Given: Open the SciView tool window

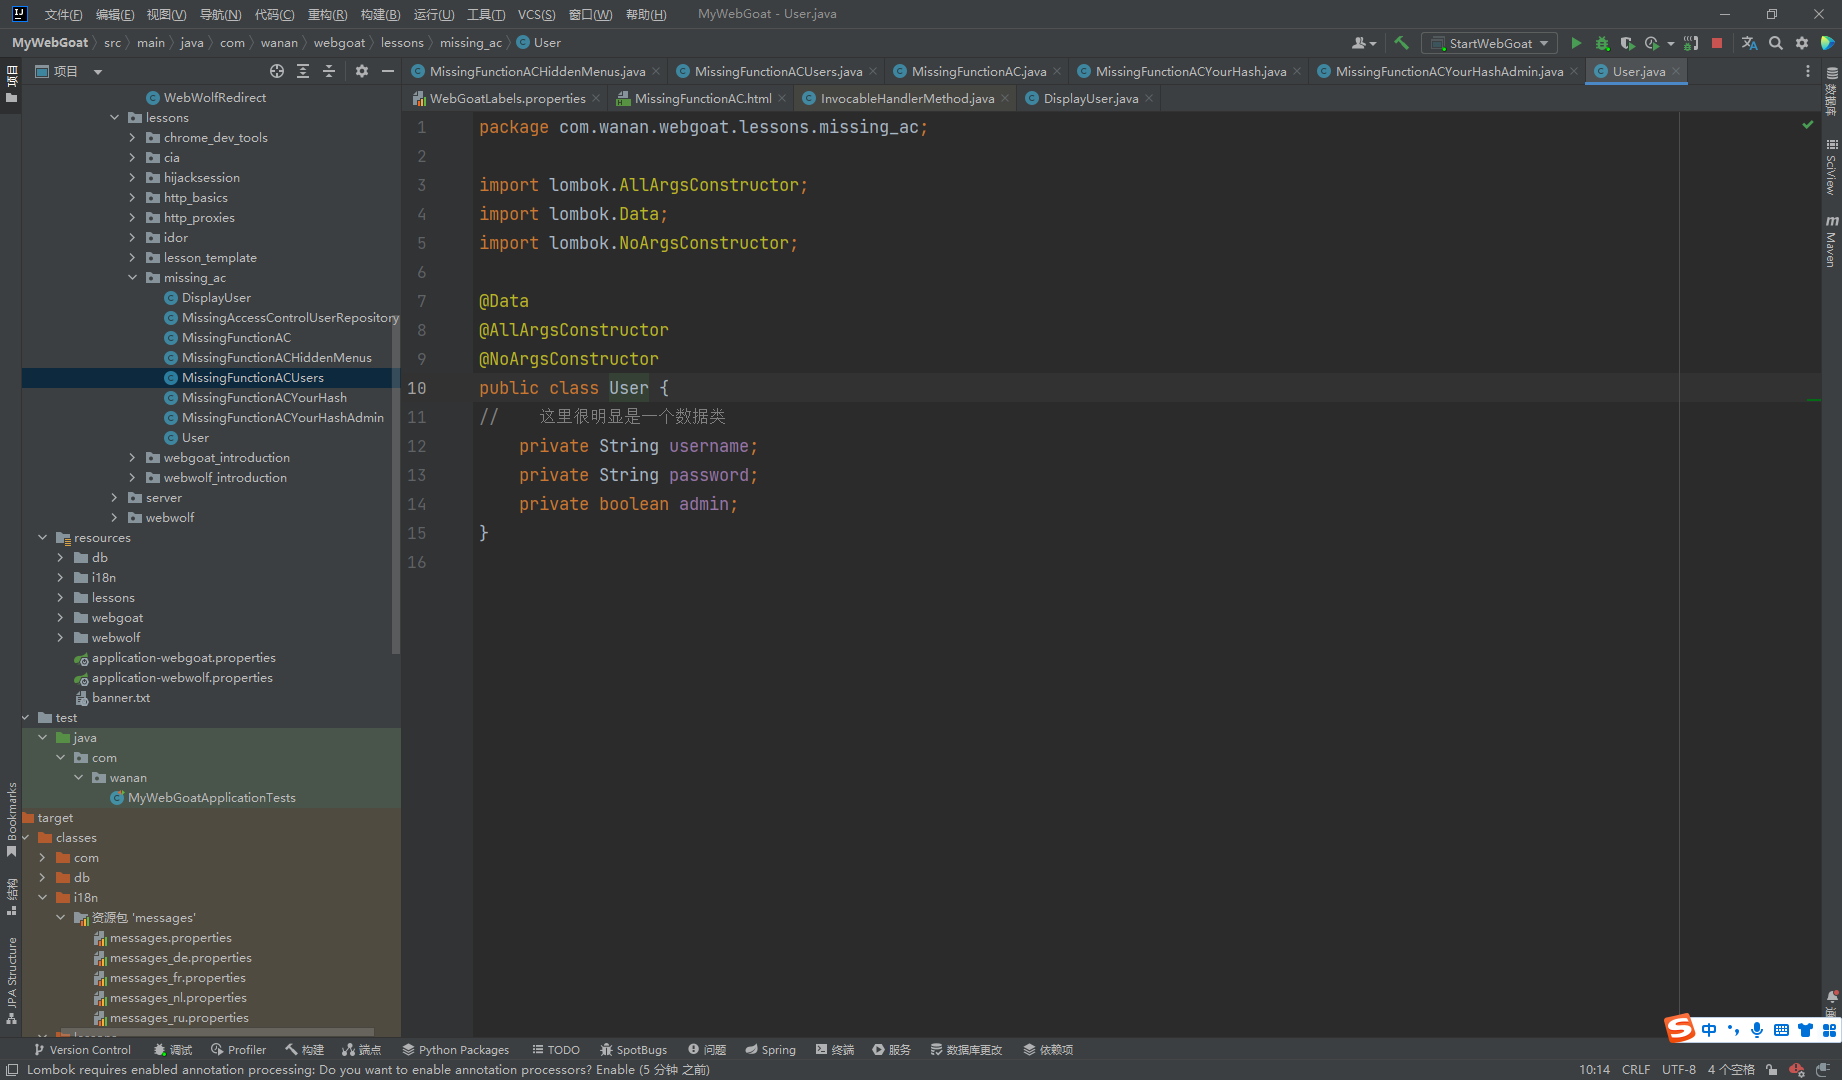Looking at the screenshot, I should 1831,167.
